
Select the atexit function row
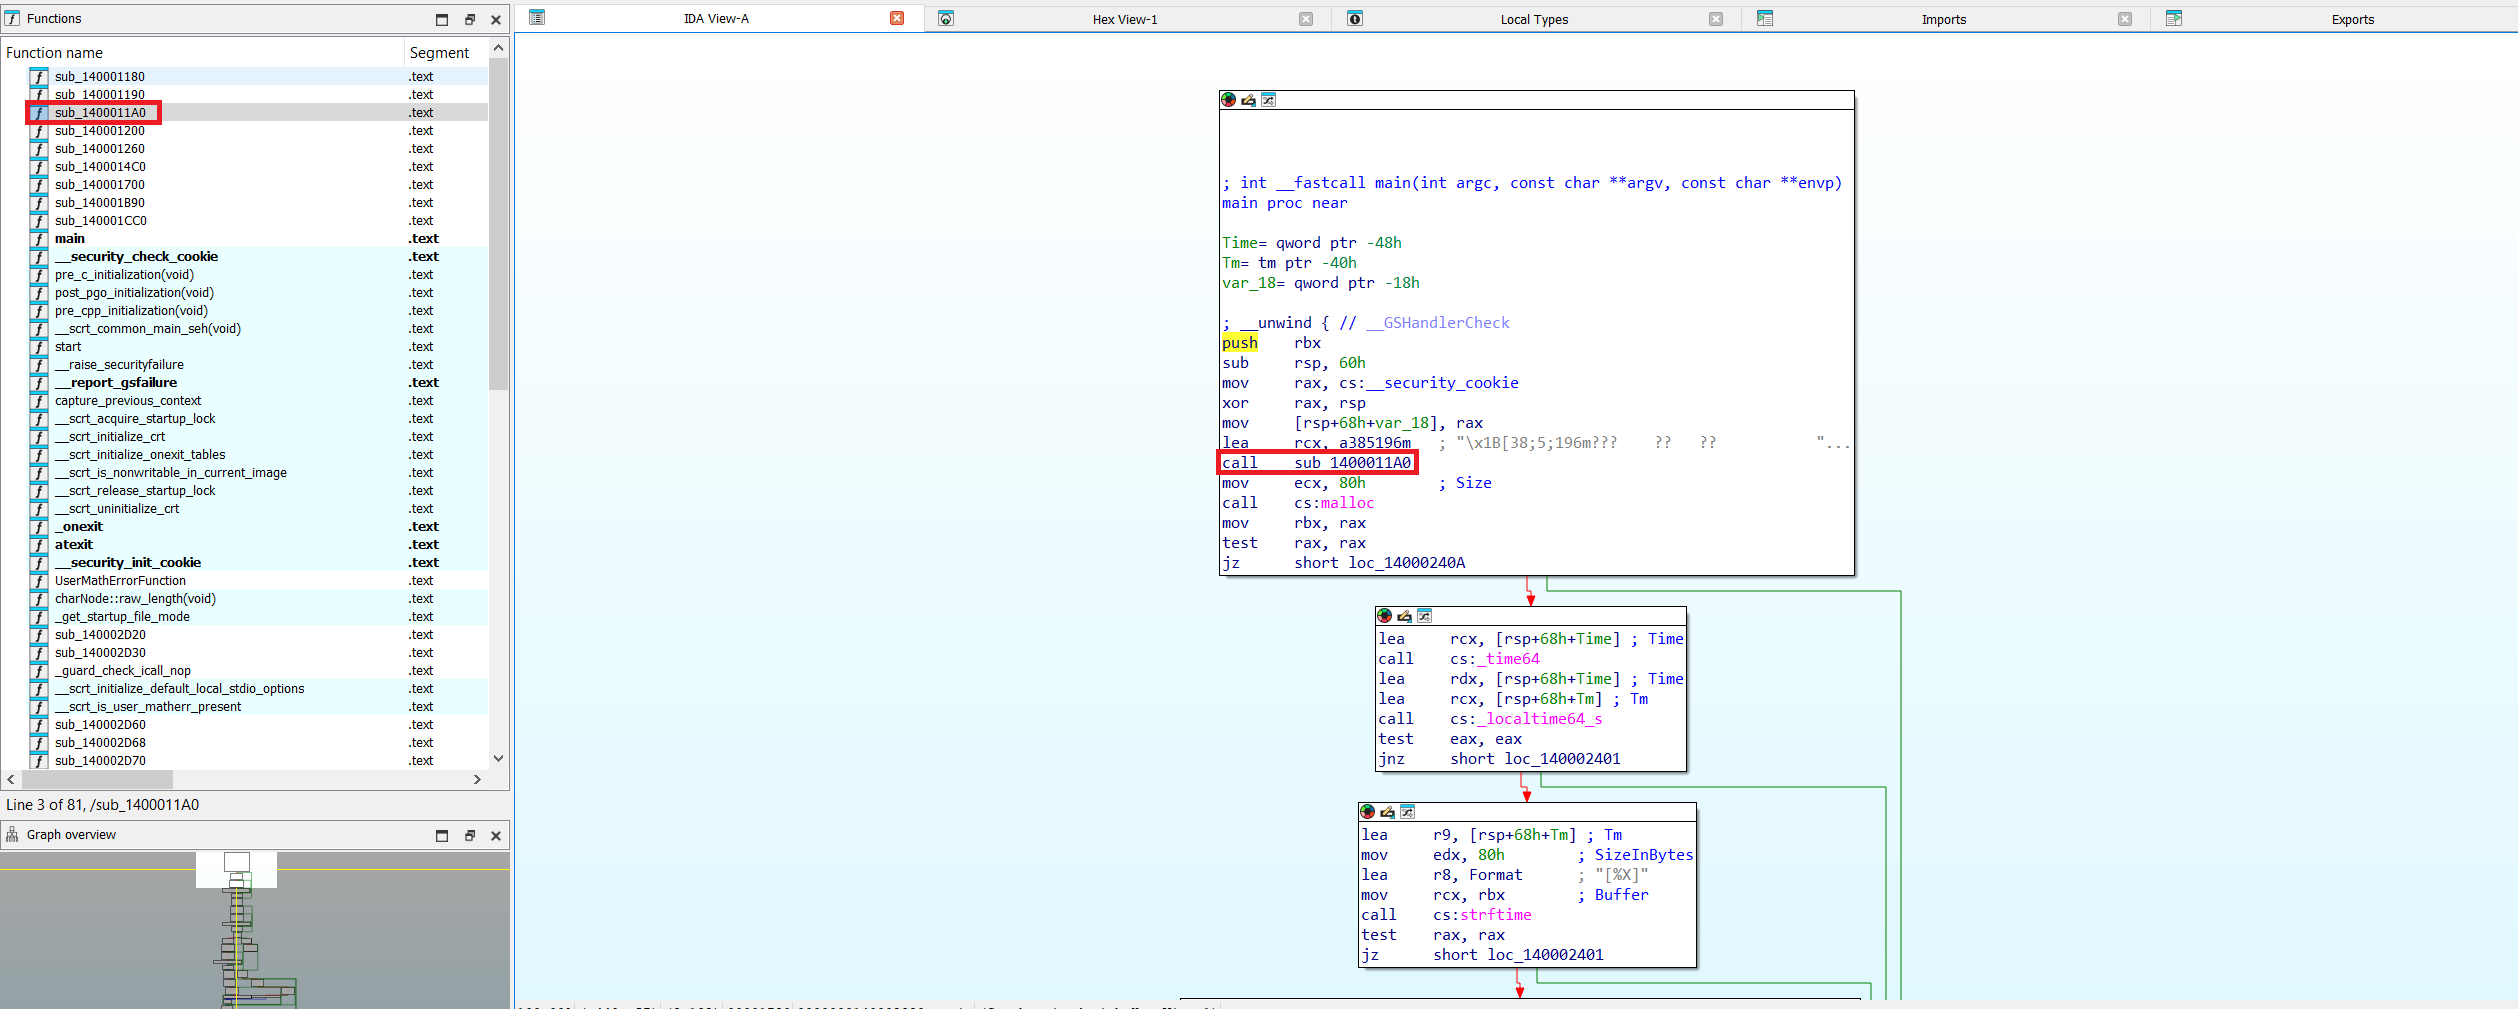point(245,545)
